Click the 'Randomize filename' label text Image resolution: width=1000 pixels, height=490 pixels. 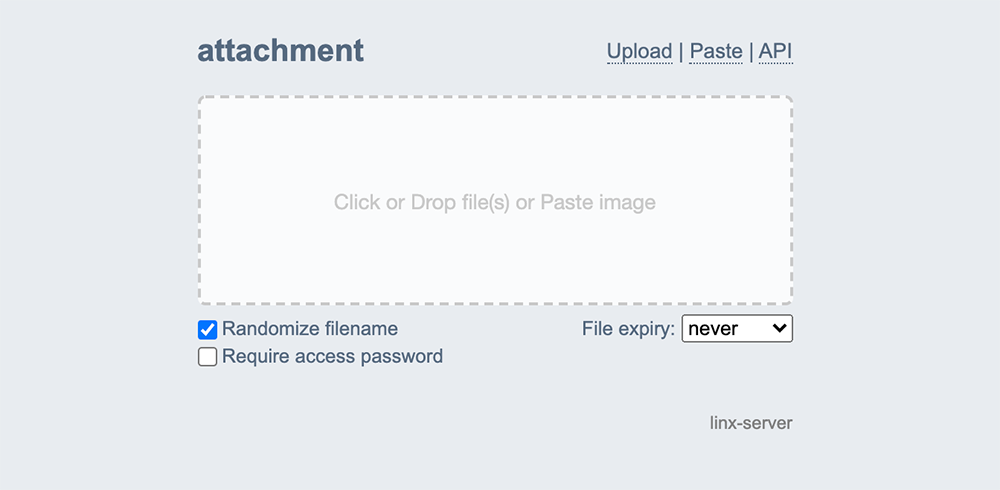point(310,329)
